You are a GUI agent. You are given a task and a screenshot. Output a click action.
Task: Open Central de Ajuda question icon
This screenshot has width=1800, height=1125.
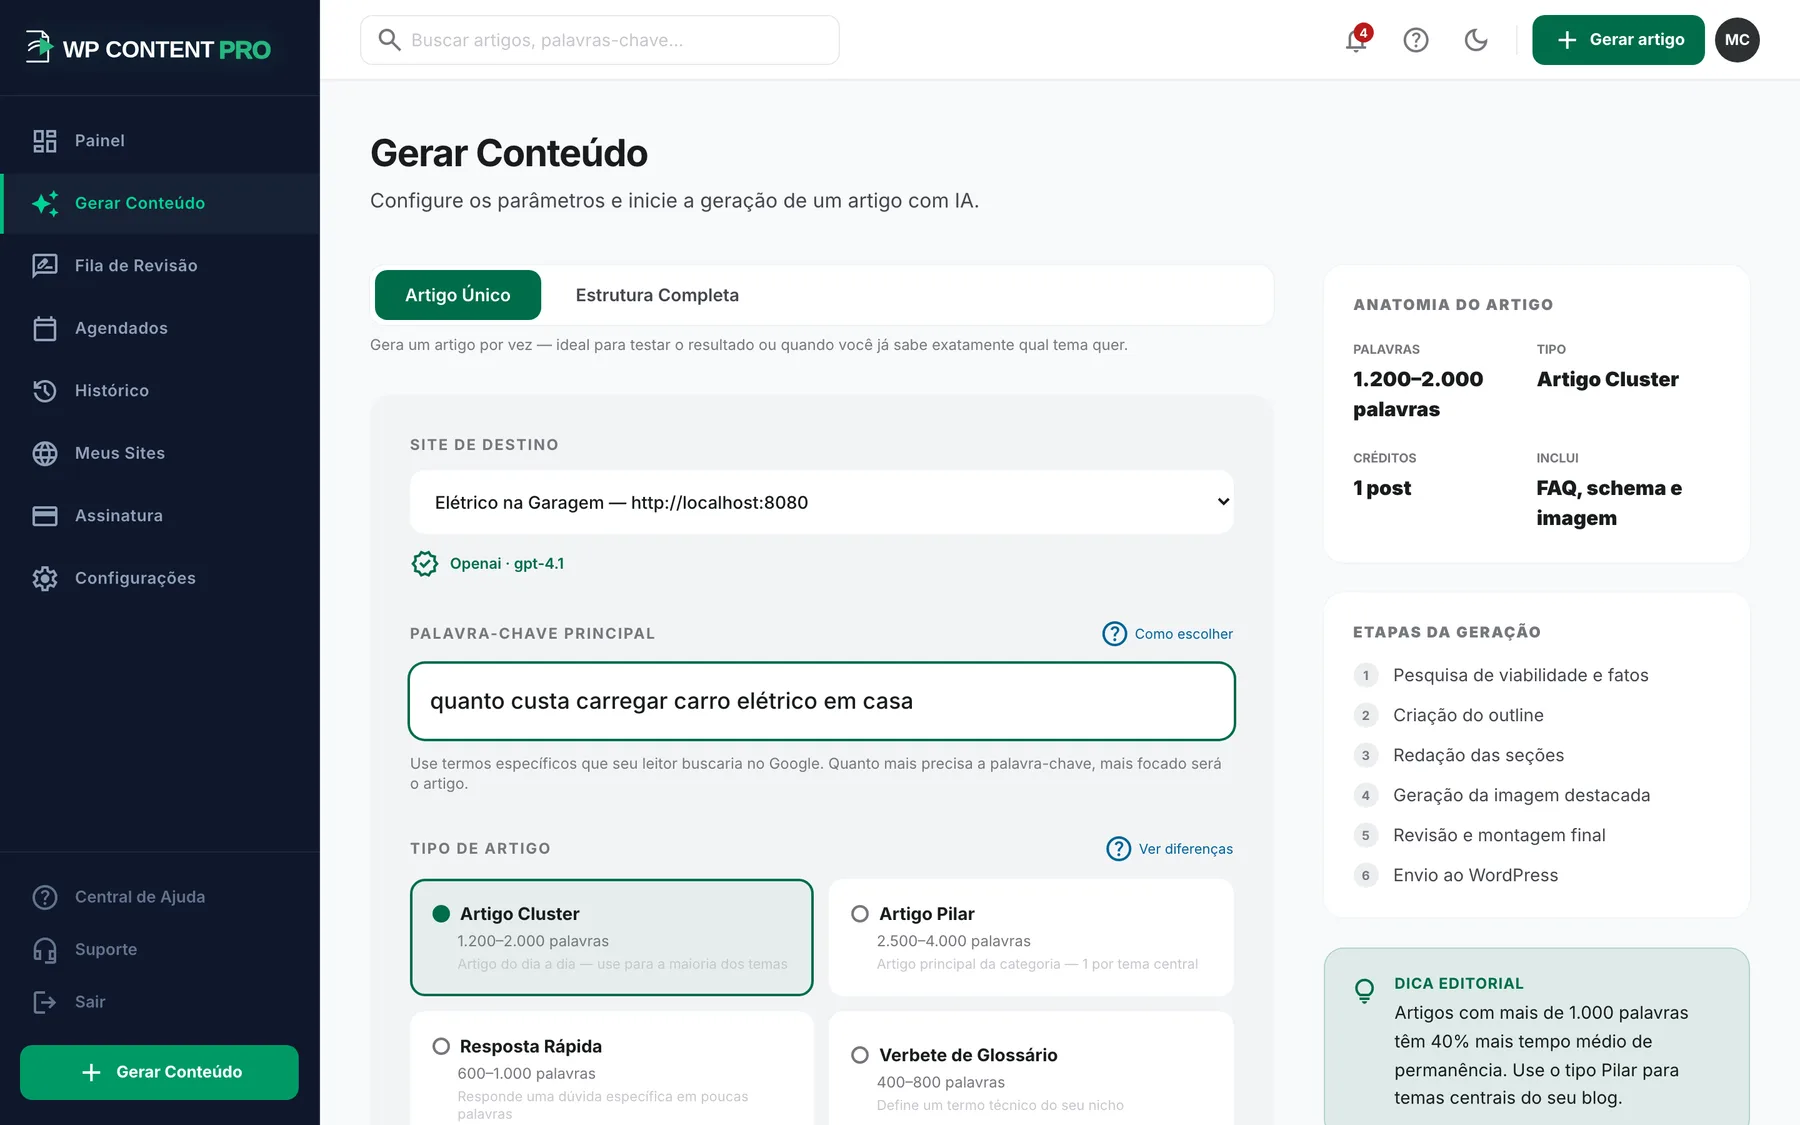(x=45, y=897)
